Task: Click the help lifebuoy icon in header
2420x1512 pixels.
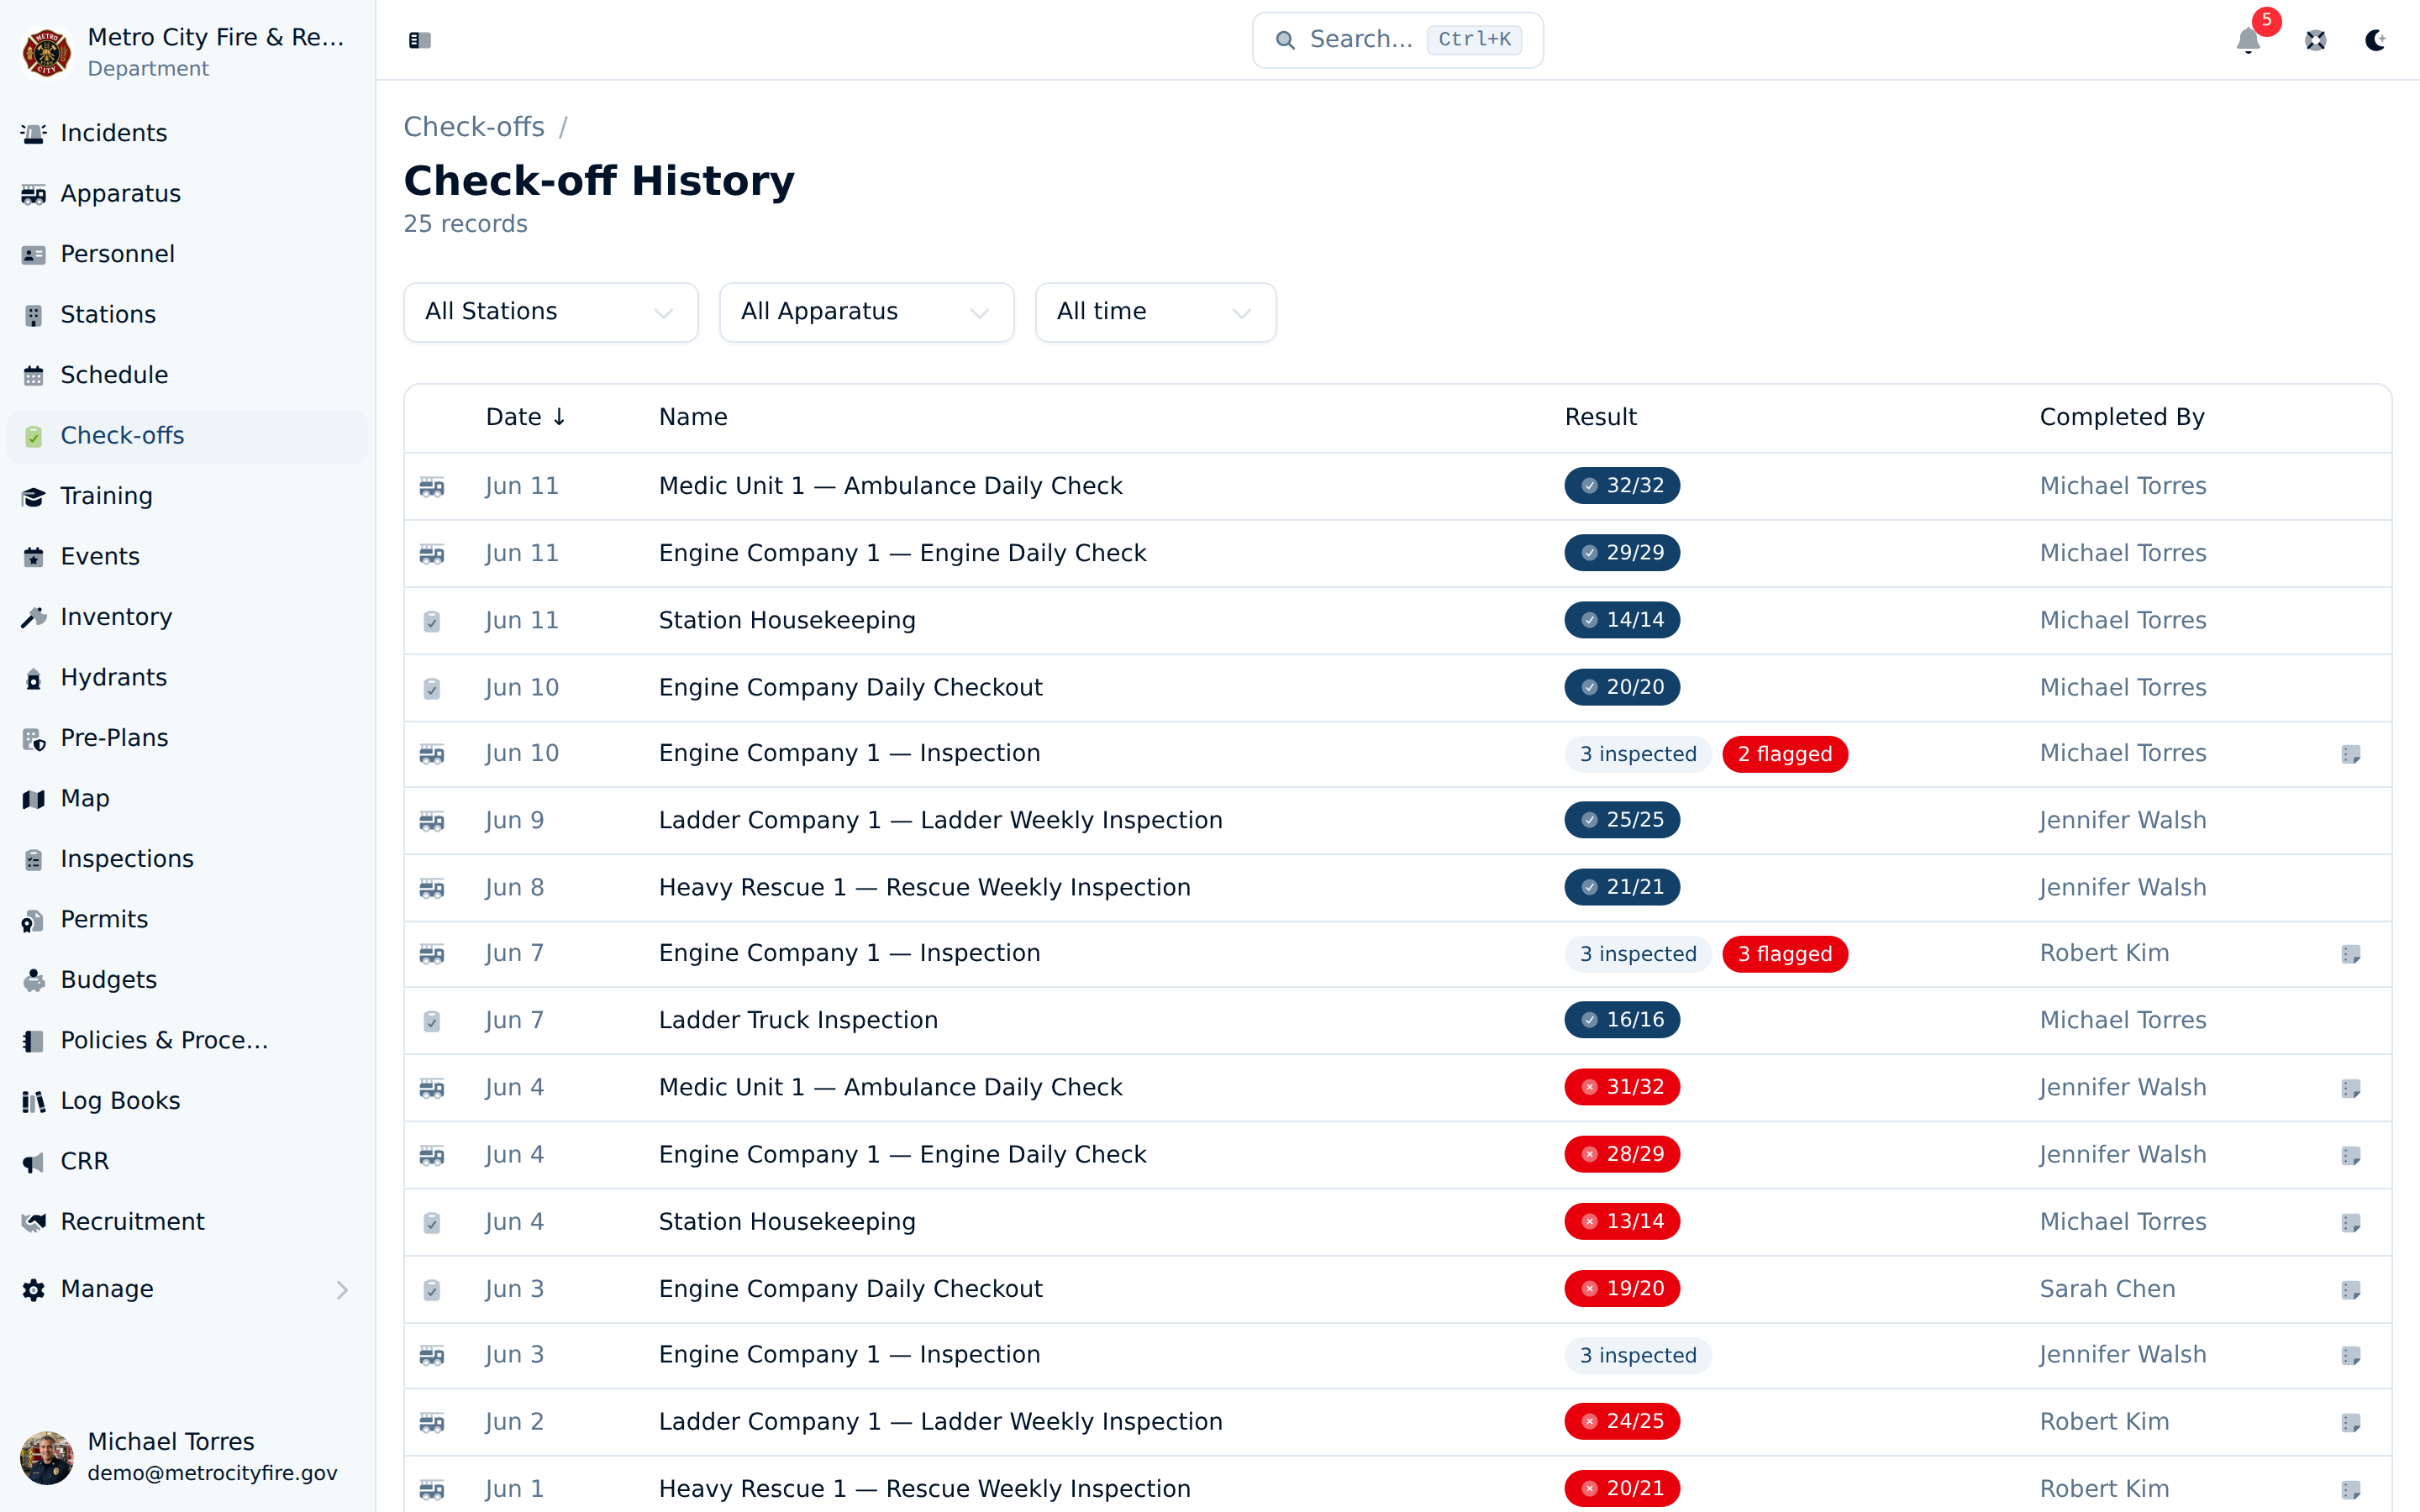Action: 2315,40
